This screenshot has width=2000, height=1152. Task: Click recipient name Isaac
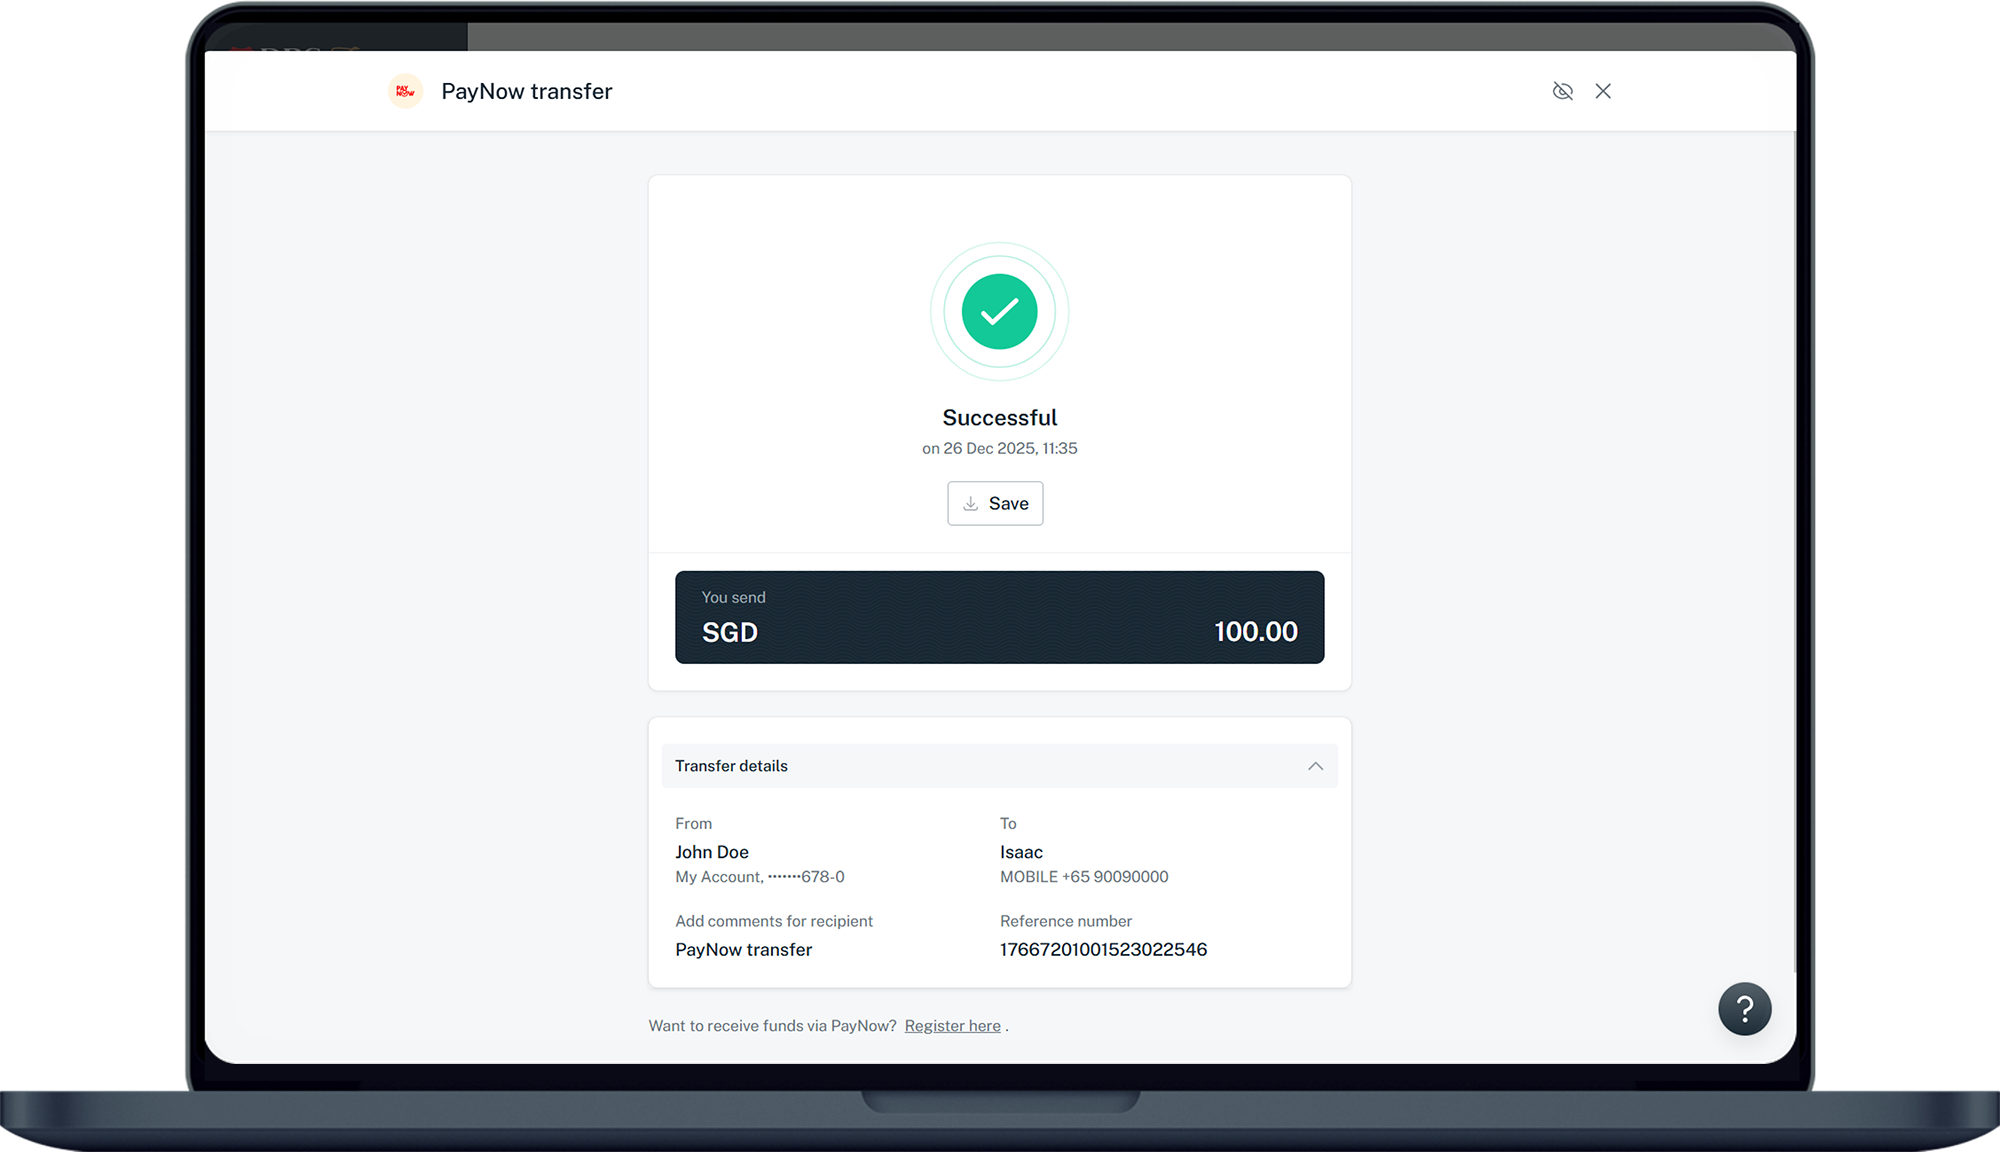pos(1021,852)
